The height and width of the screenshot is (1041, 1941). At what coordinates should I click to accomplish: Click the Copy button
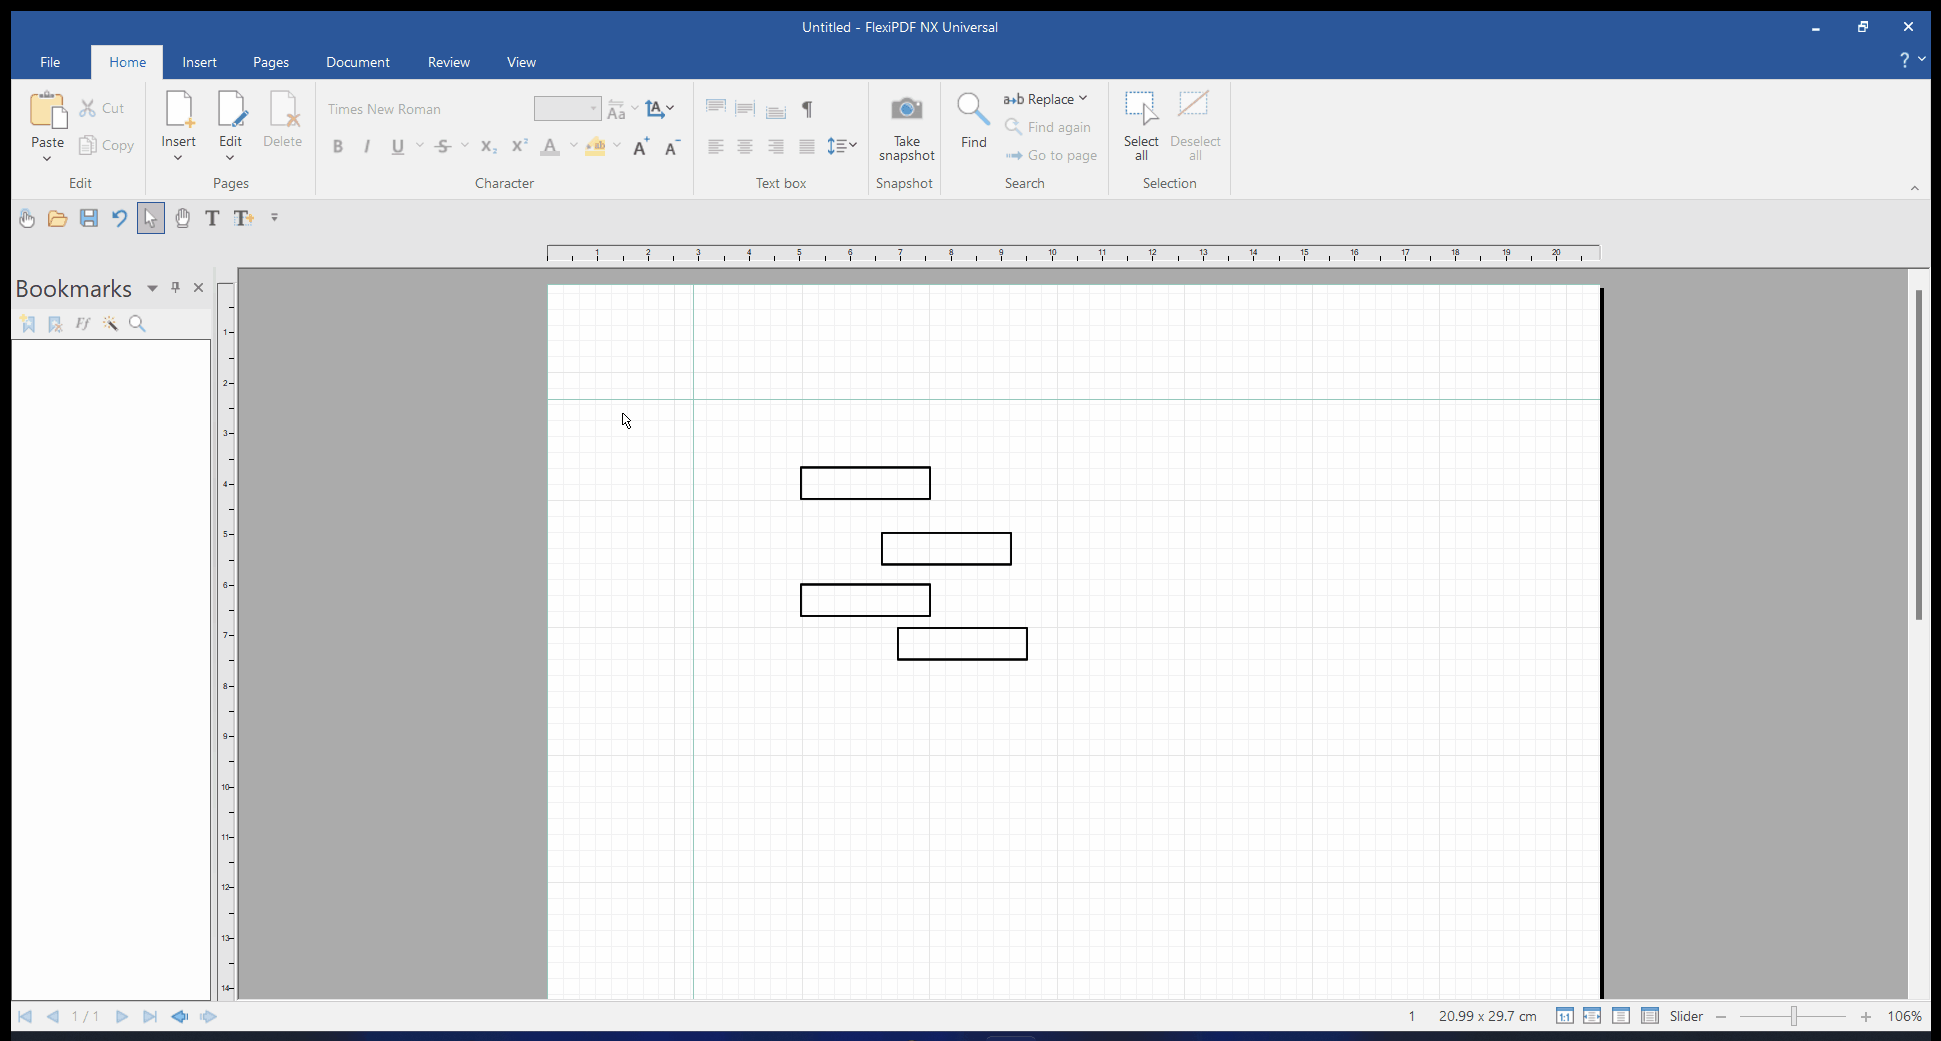106,146
